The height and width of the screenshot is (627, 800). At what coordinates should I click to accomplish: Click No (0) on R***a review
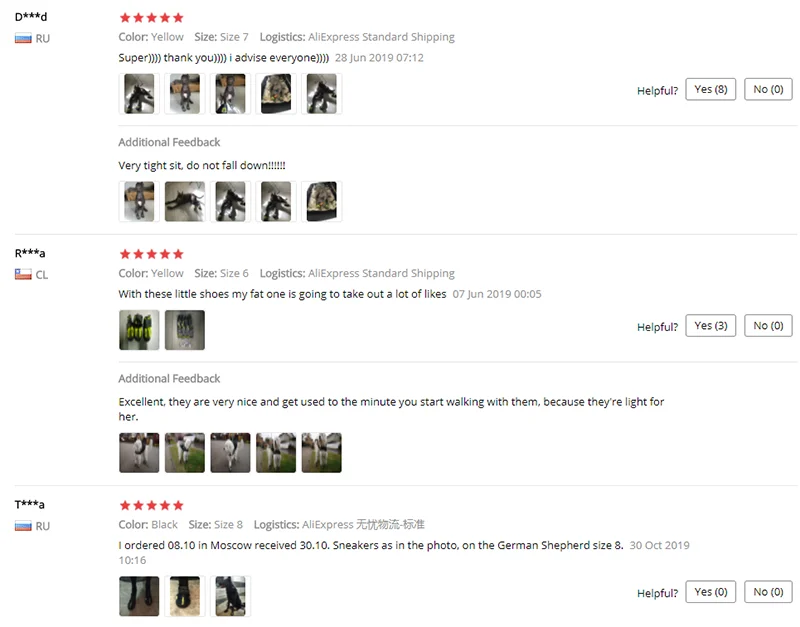[768, 325]
